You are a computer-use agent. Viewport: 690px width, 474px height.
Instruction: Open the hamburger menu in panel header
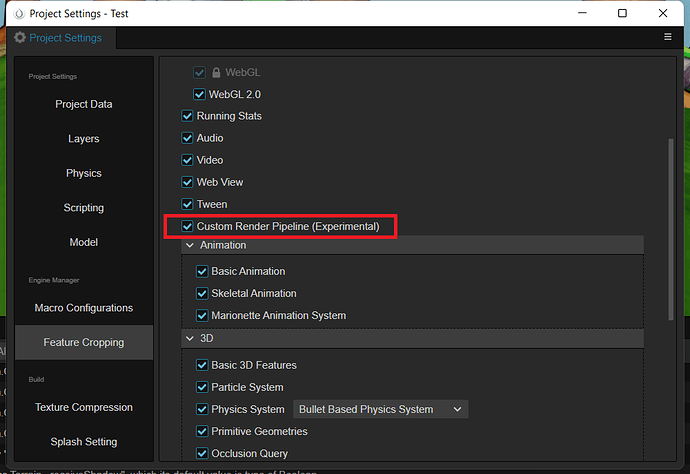click(668, 37)
